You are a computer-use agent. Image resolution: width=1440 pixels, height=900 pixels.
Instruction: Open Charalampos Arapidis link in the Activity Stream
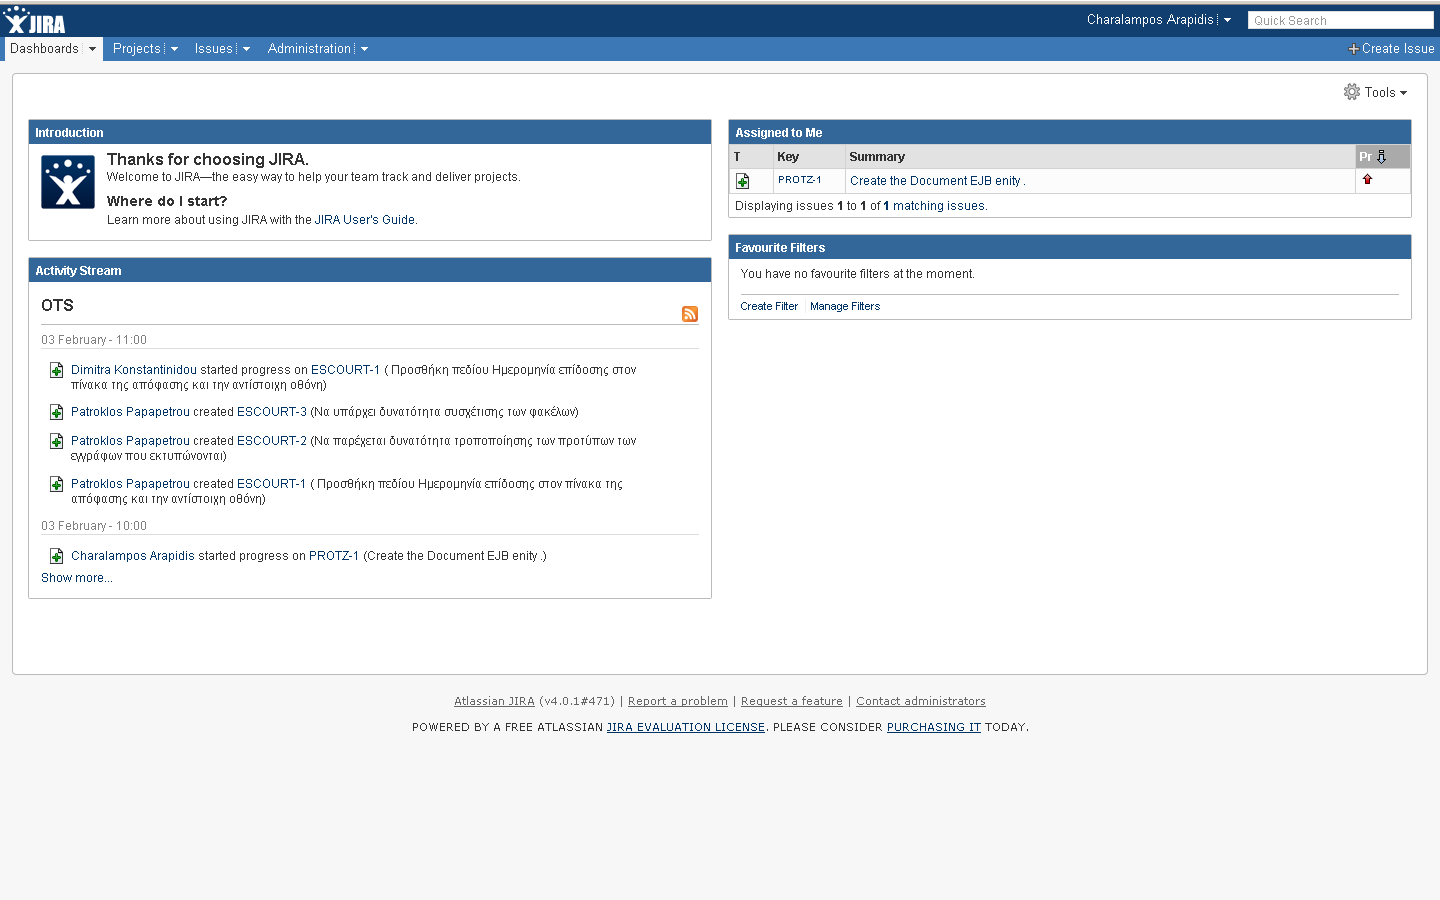133,556
